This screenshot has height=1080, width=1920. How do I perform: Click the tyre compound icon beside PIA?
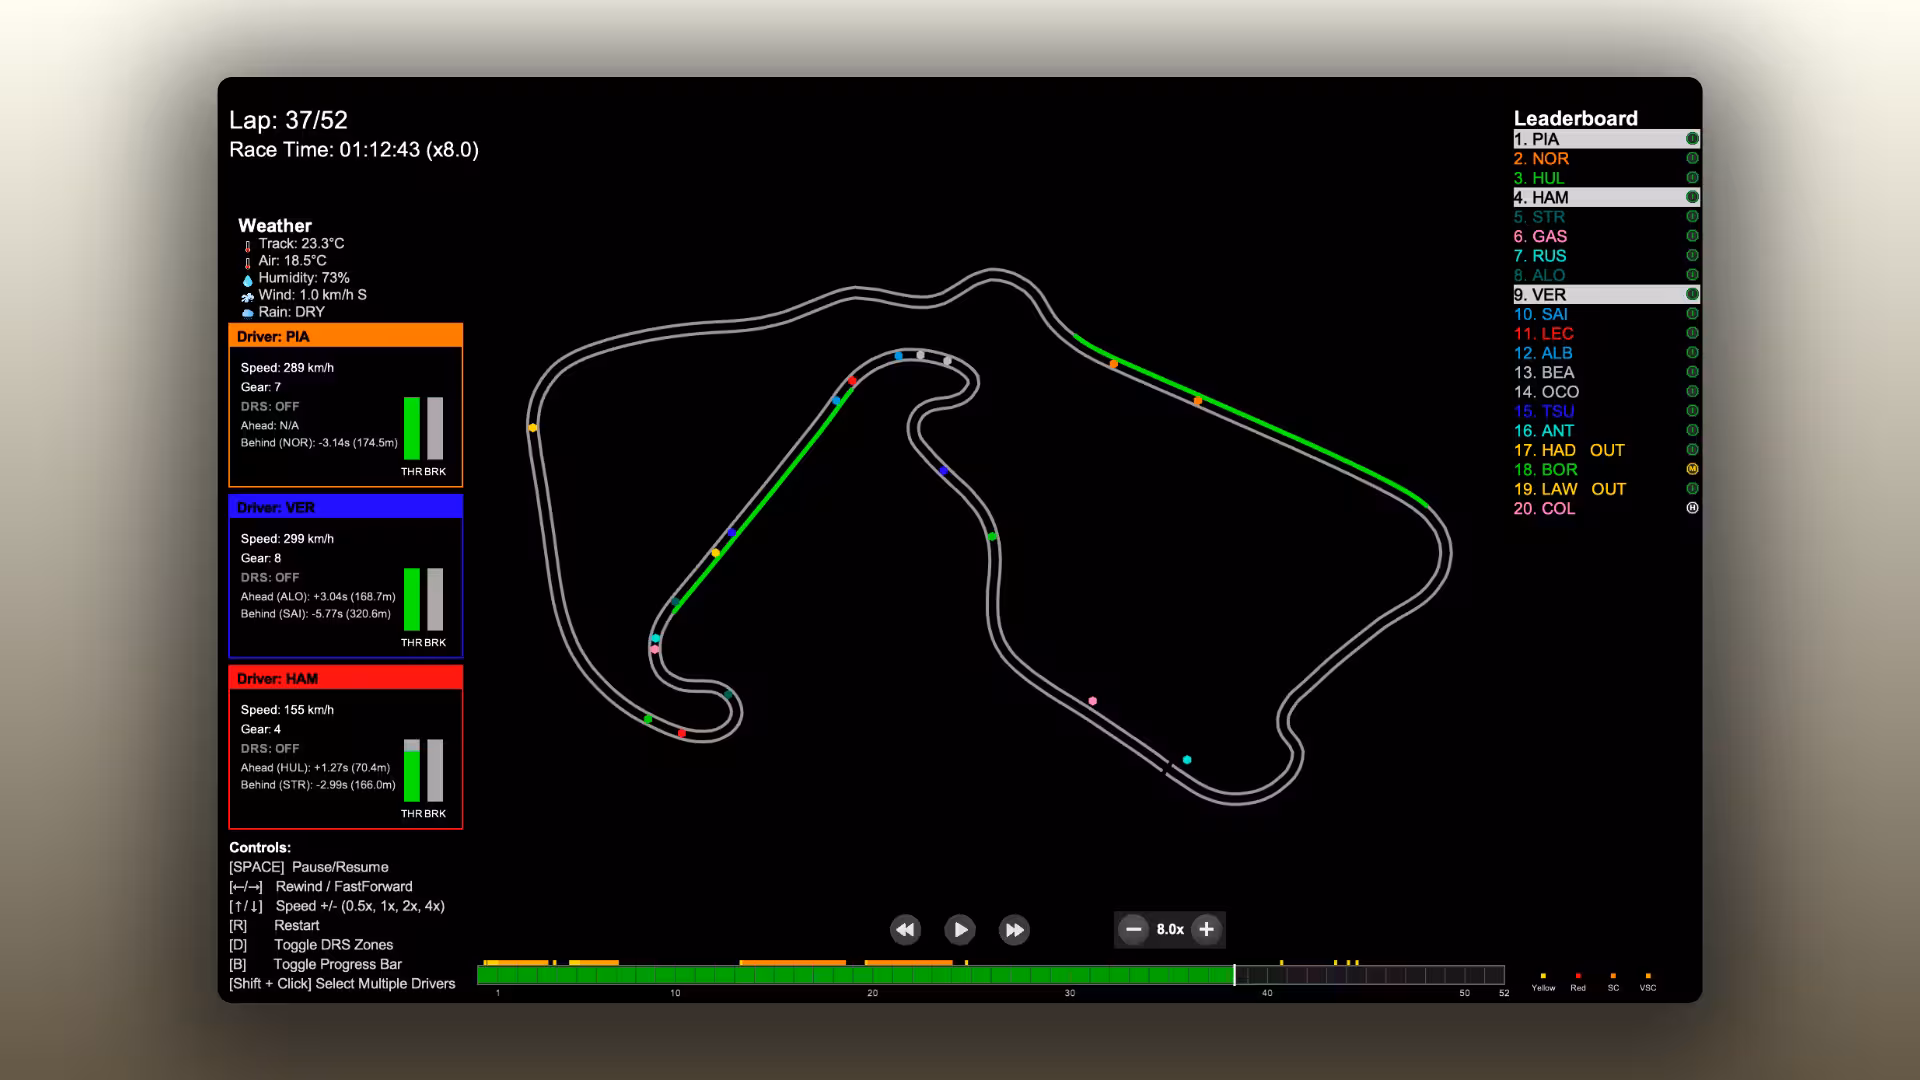(1692, 139)
